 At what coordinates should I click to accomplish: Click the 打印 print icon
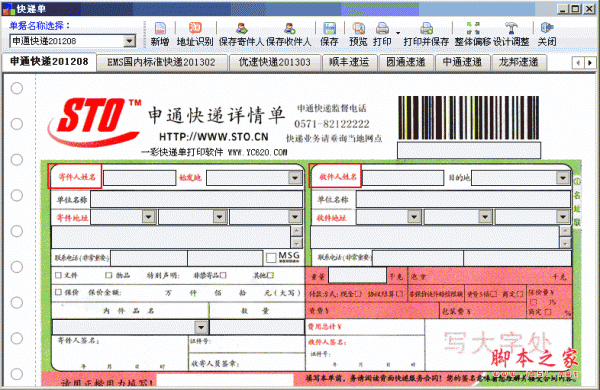tap(382, 28)
